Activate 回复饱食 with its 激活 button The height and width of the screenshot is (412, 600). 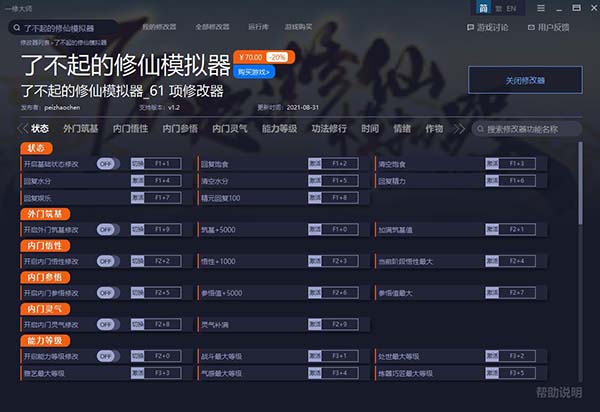tap(315, 164)
